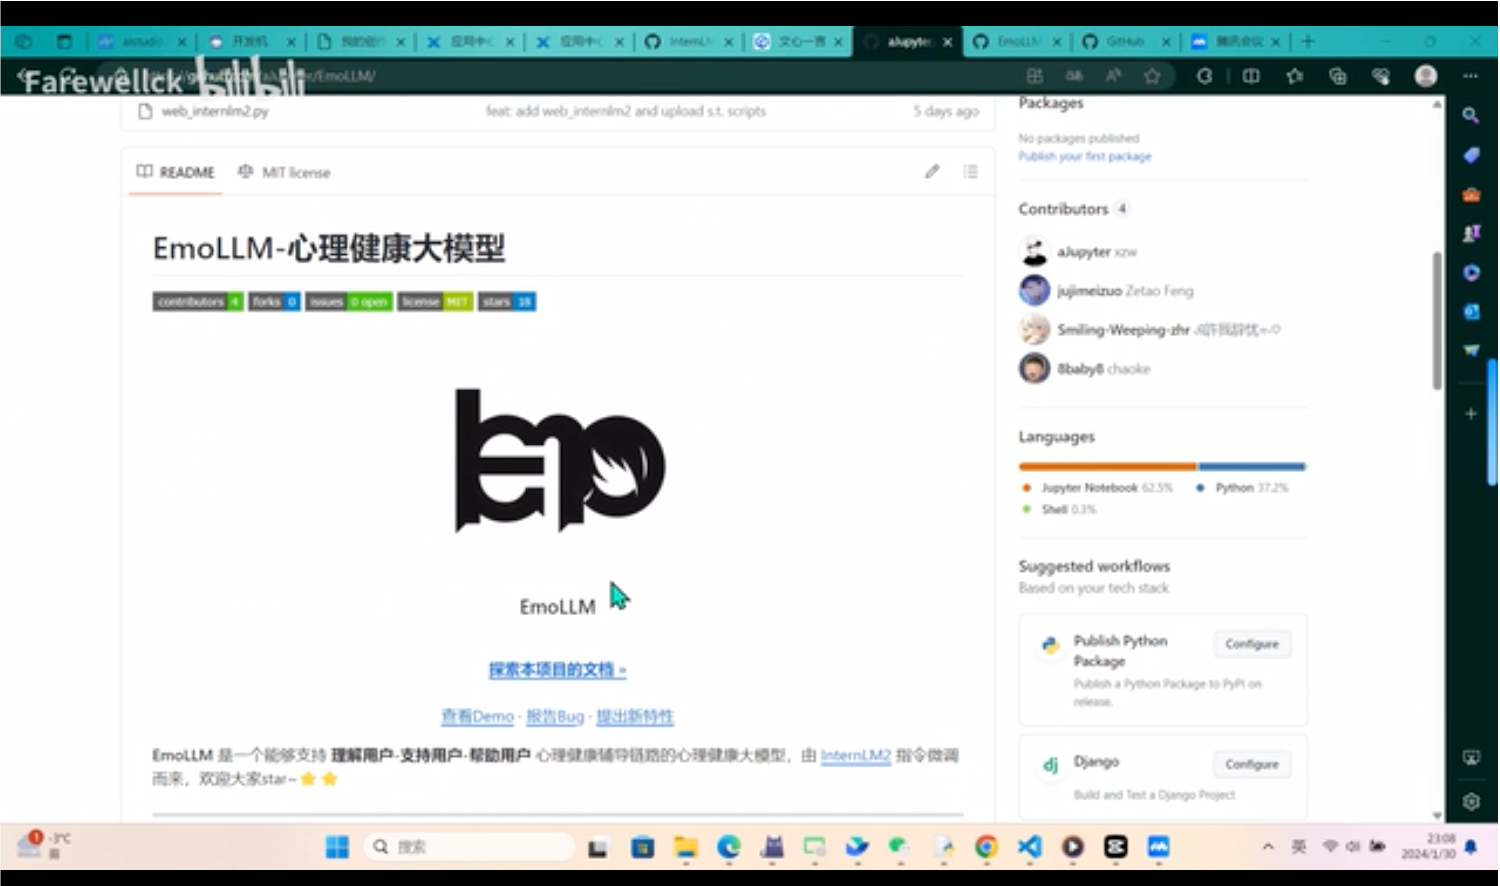Open jujimeizuo contributor profile

pyautogui.click(x=1089, y=291)
